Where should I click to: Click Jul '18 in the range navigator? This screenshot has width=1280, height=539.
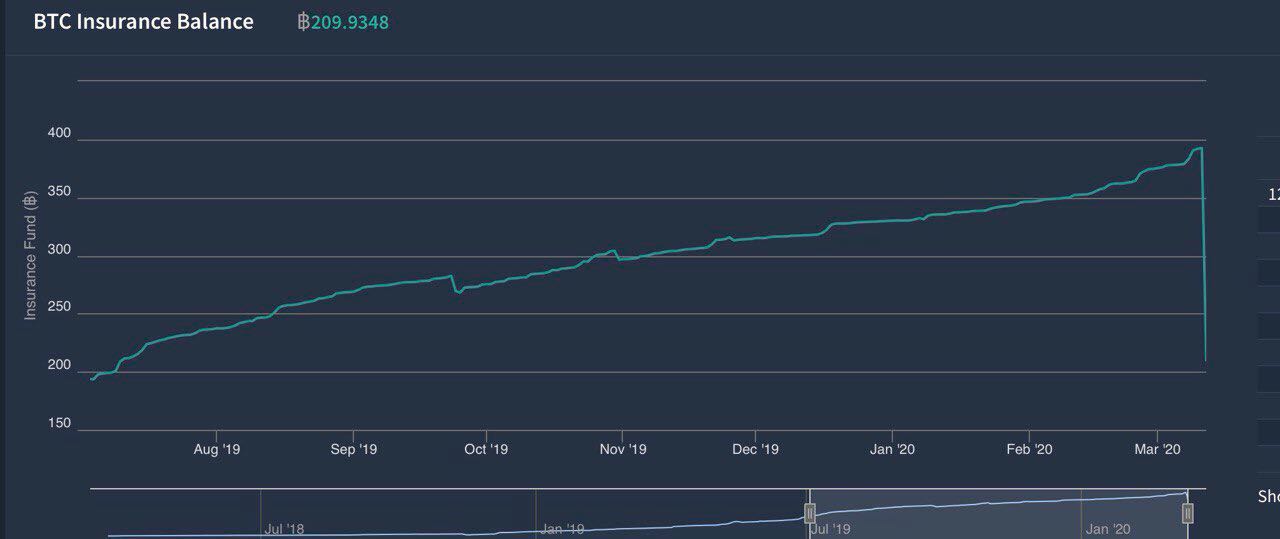284,528
